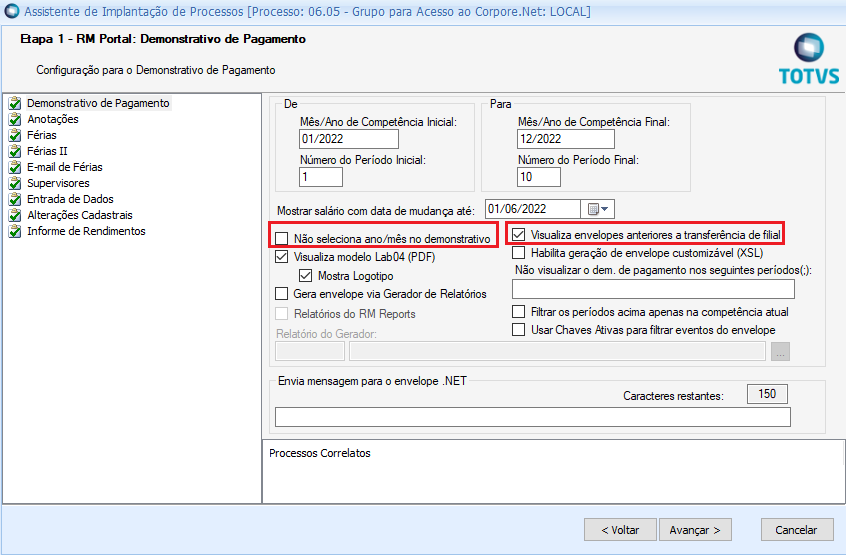This screenshot has width=846, height=555.
Task: Click Número do Período Inicial field
Action: 320,177
